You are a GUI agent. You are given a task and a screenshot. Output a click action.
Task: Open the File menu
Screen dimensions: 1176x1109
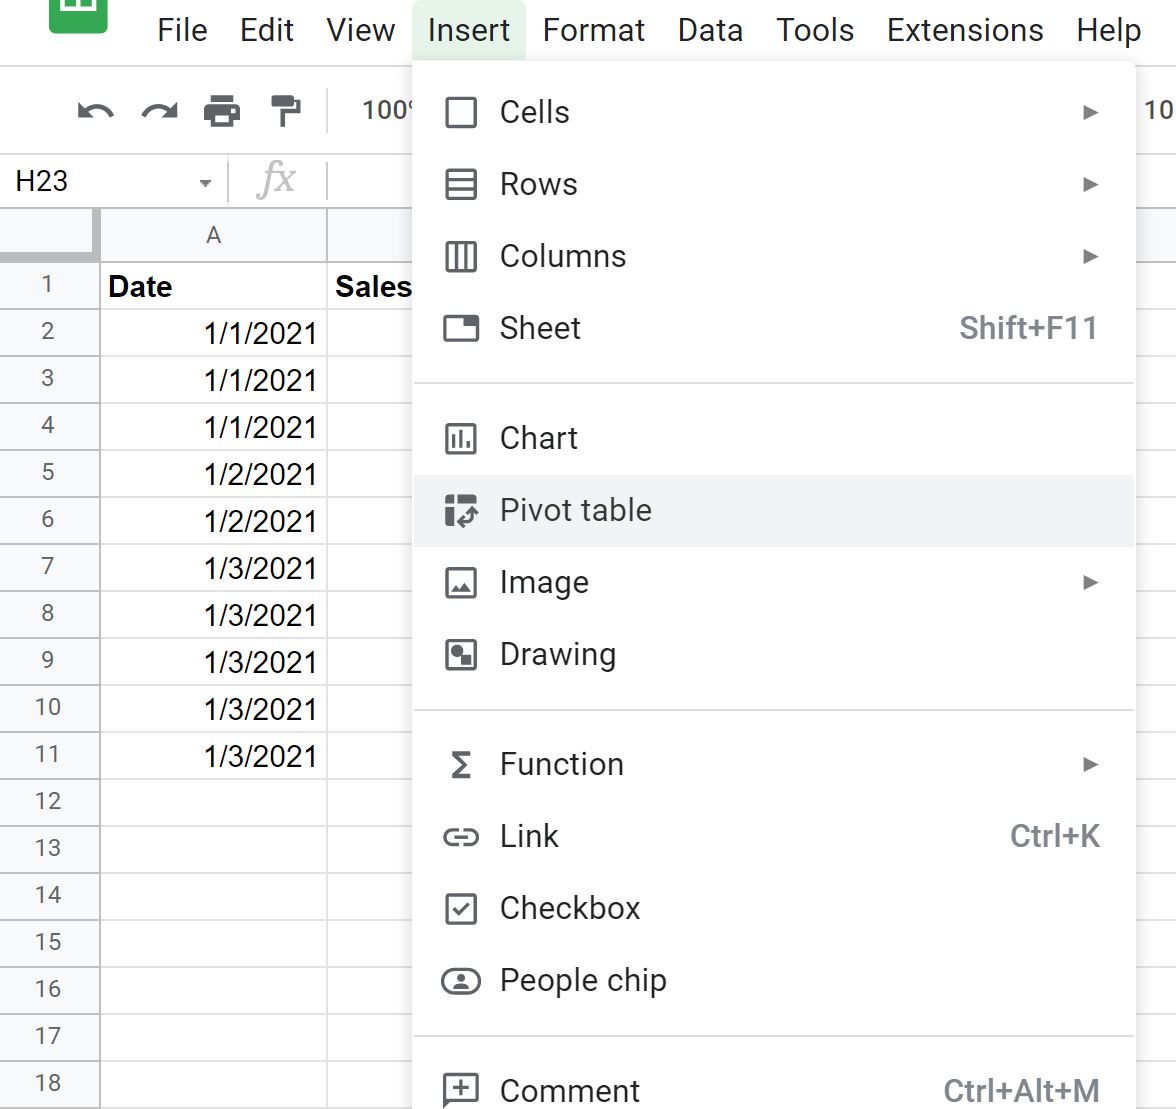pyautogui.click(x=182, y=31)
